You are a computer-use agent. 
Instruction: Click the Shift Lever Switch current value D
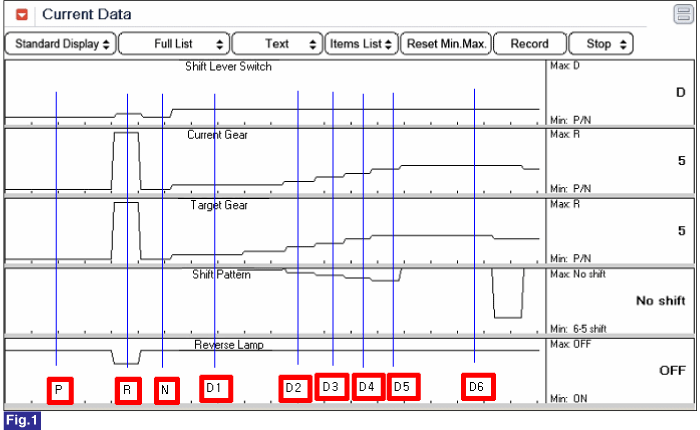(x=680, y=92)
